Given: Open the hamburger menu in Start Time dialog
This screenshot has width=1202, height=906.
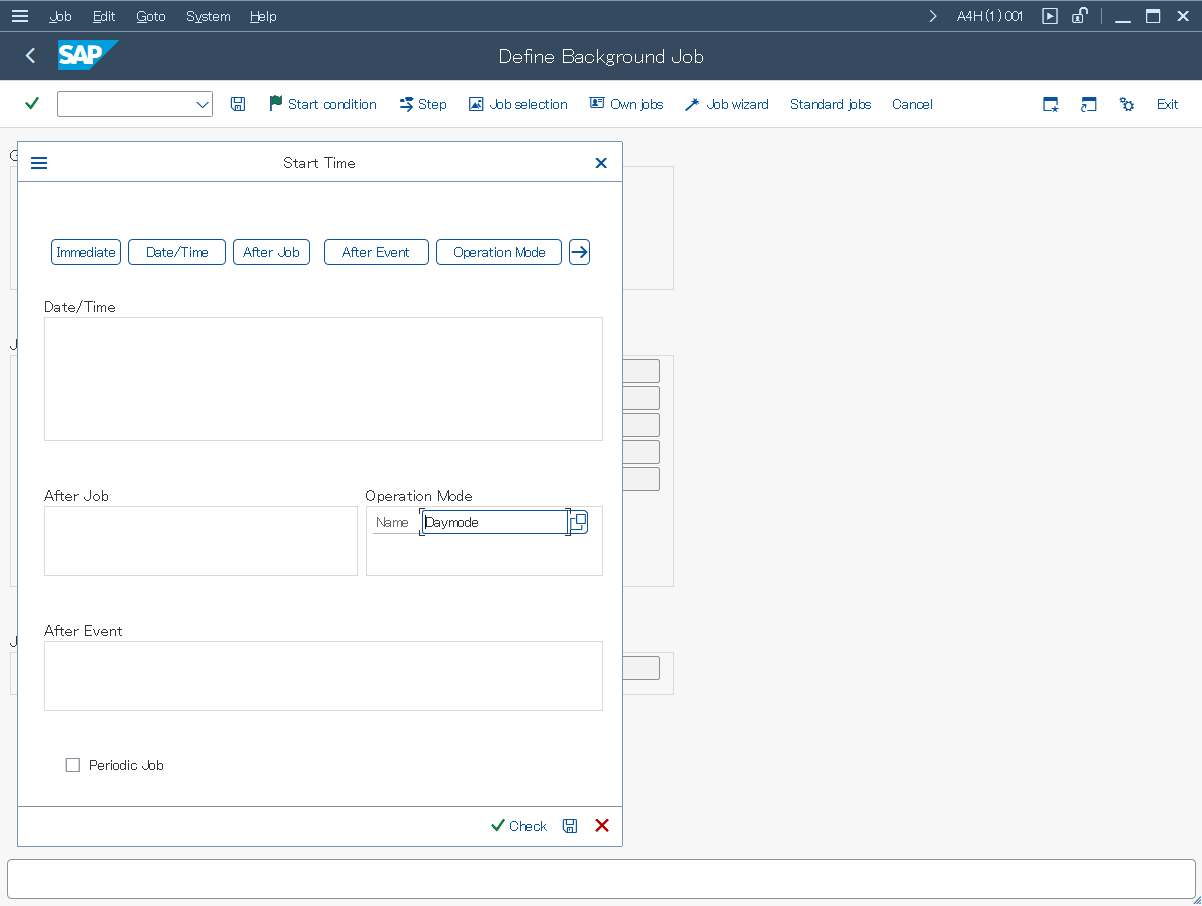Looking at the screenshot, I should click(39, 163).
